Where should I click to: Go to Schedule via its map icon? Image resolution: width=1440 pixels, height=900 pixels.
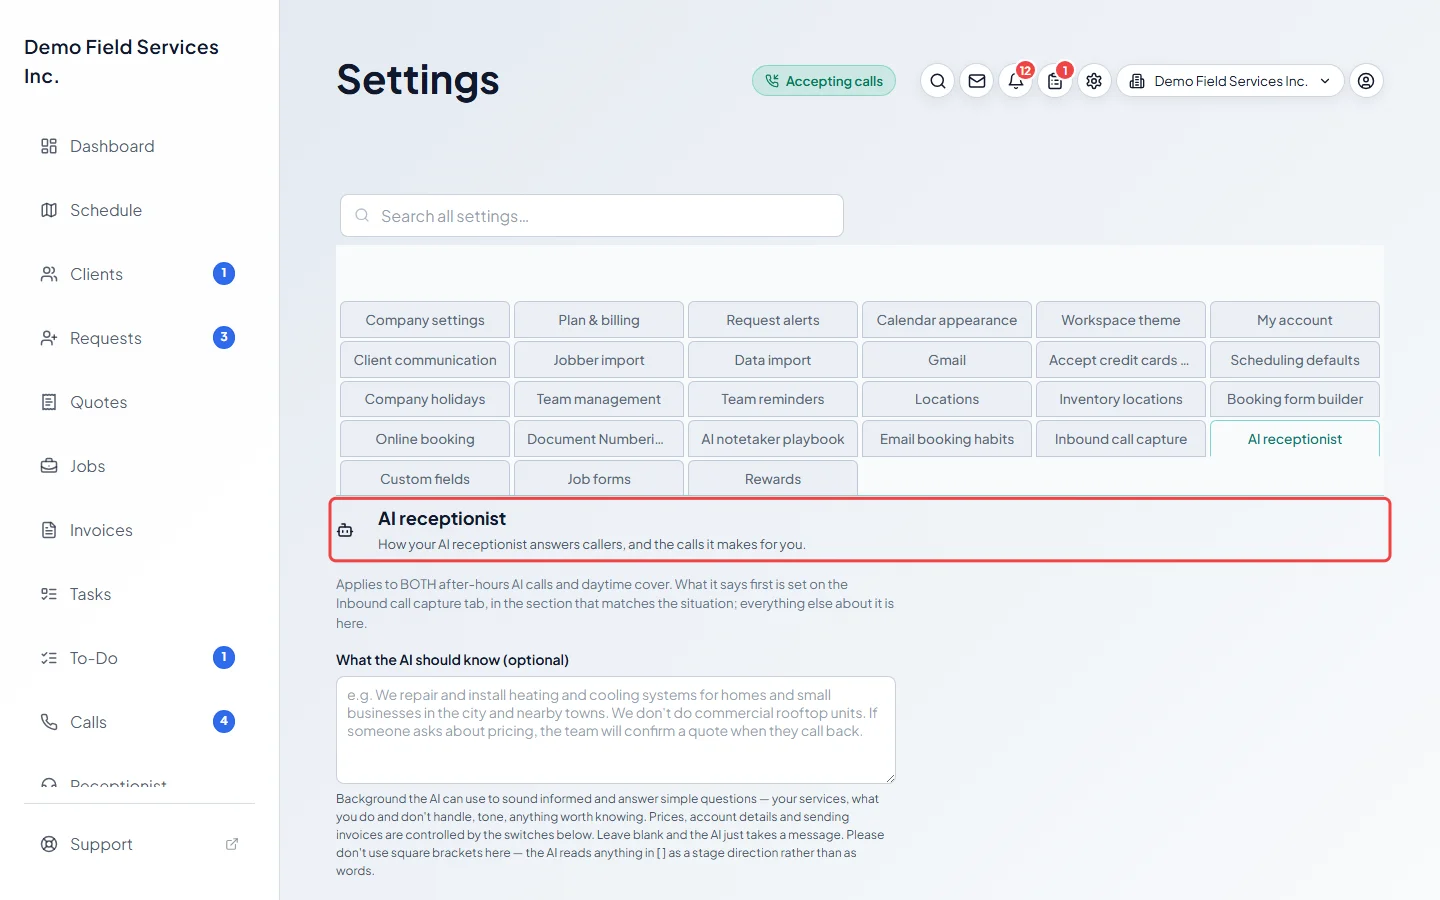coord(49,210)
